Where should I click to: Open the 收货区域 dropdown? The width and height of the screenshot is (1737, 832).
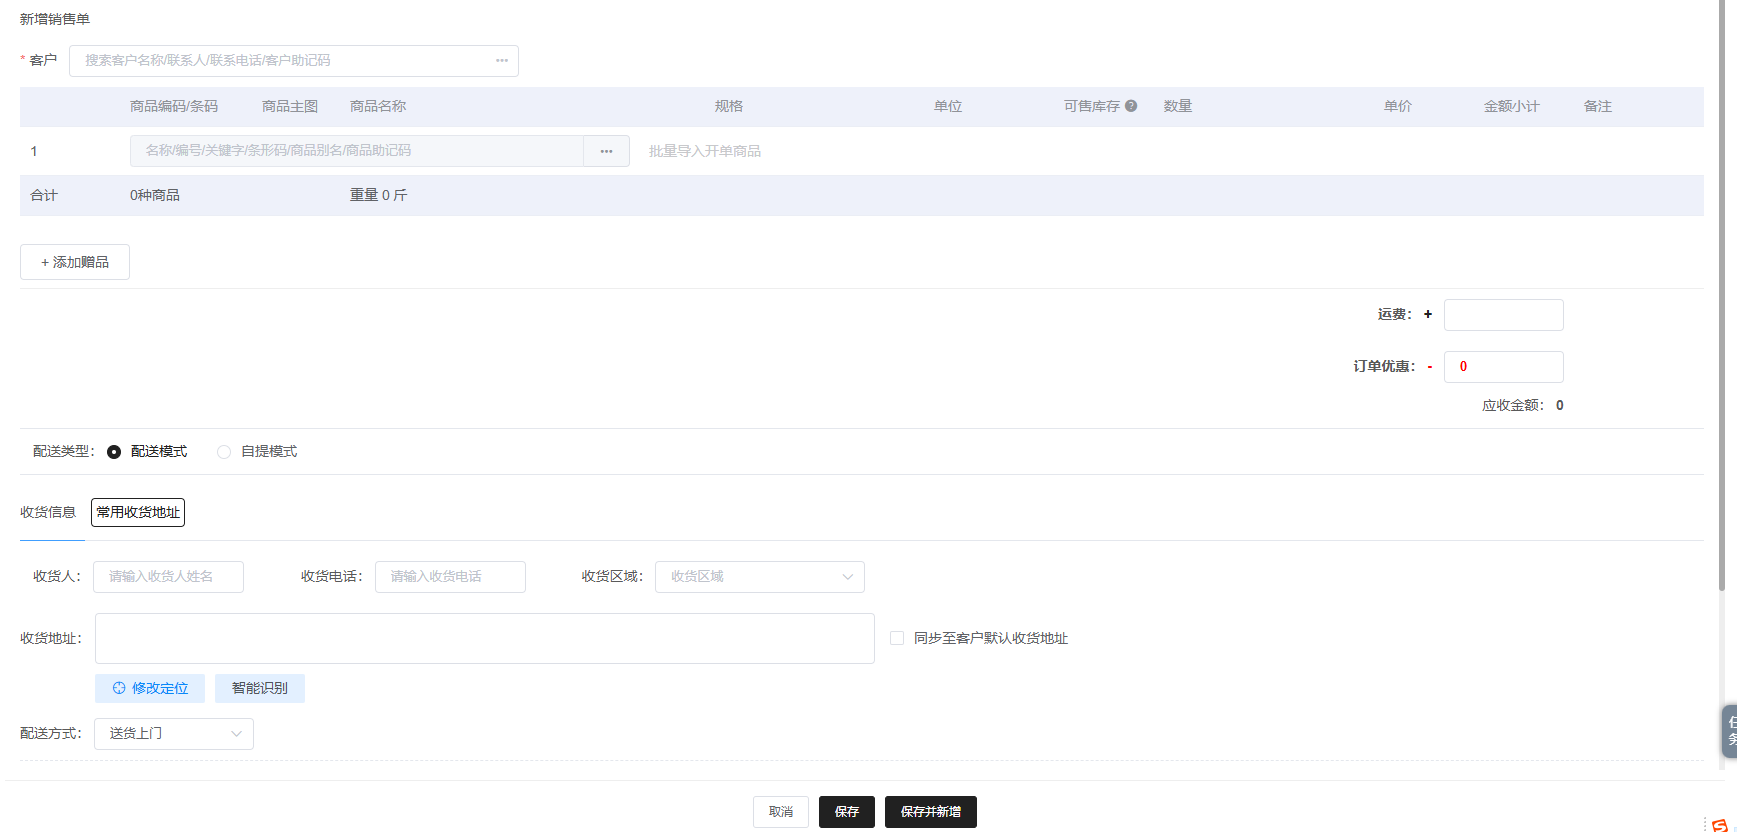tap(759, 577)
